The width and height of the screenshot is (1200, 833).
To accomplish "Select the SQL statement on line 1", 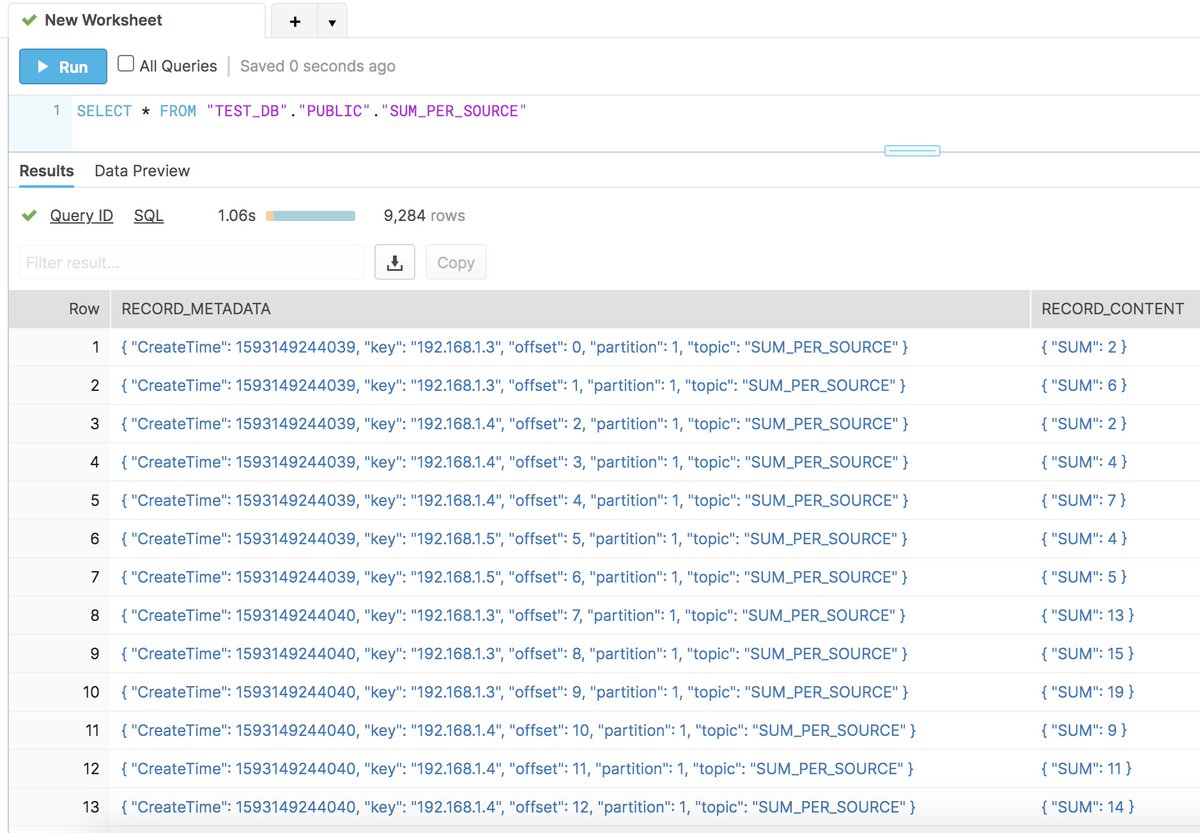I will [300, 111].
